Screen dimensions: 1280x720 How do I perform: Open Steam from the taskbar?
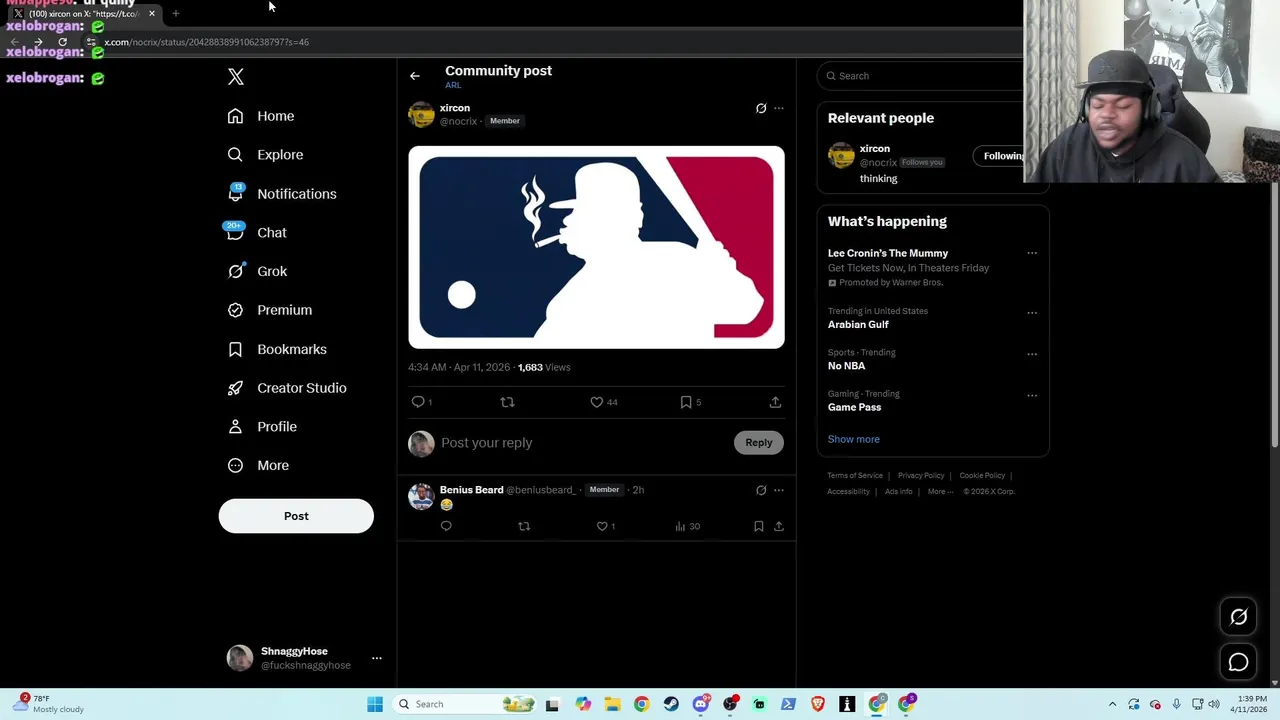[671, 704]
